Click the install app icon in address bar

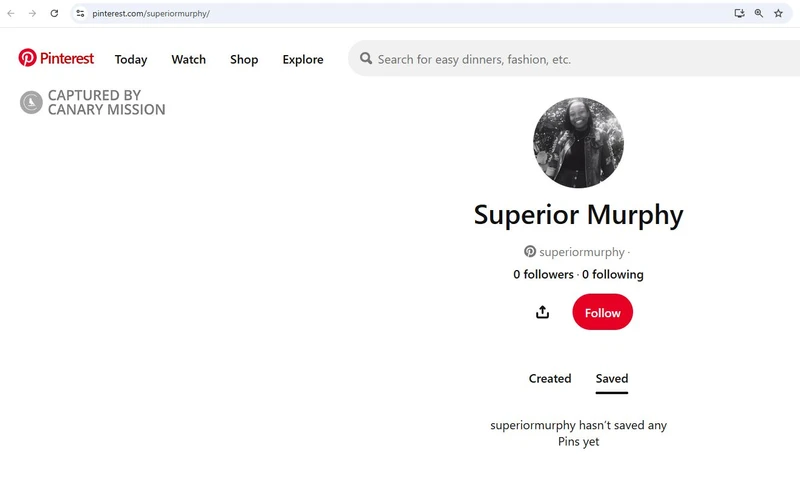[x=739, y=13]
